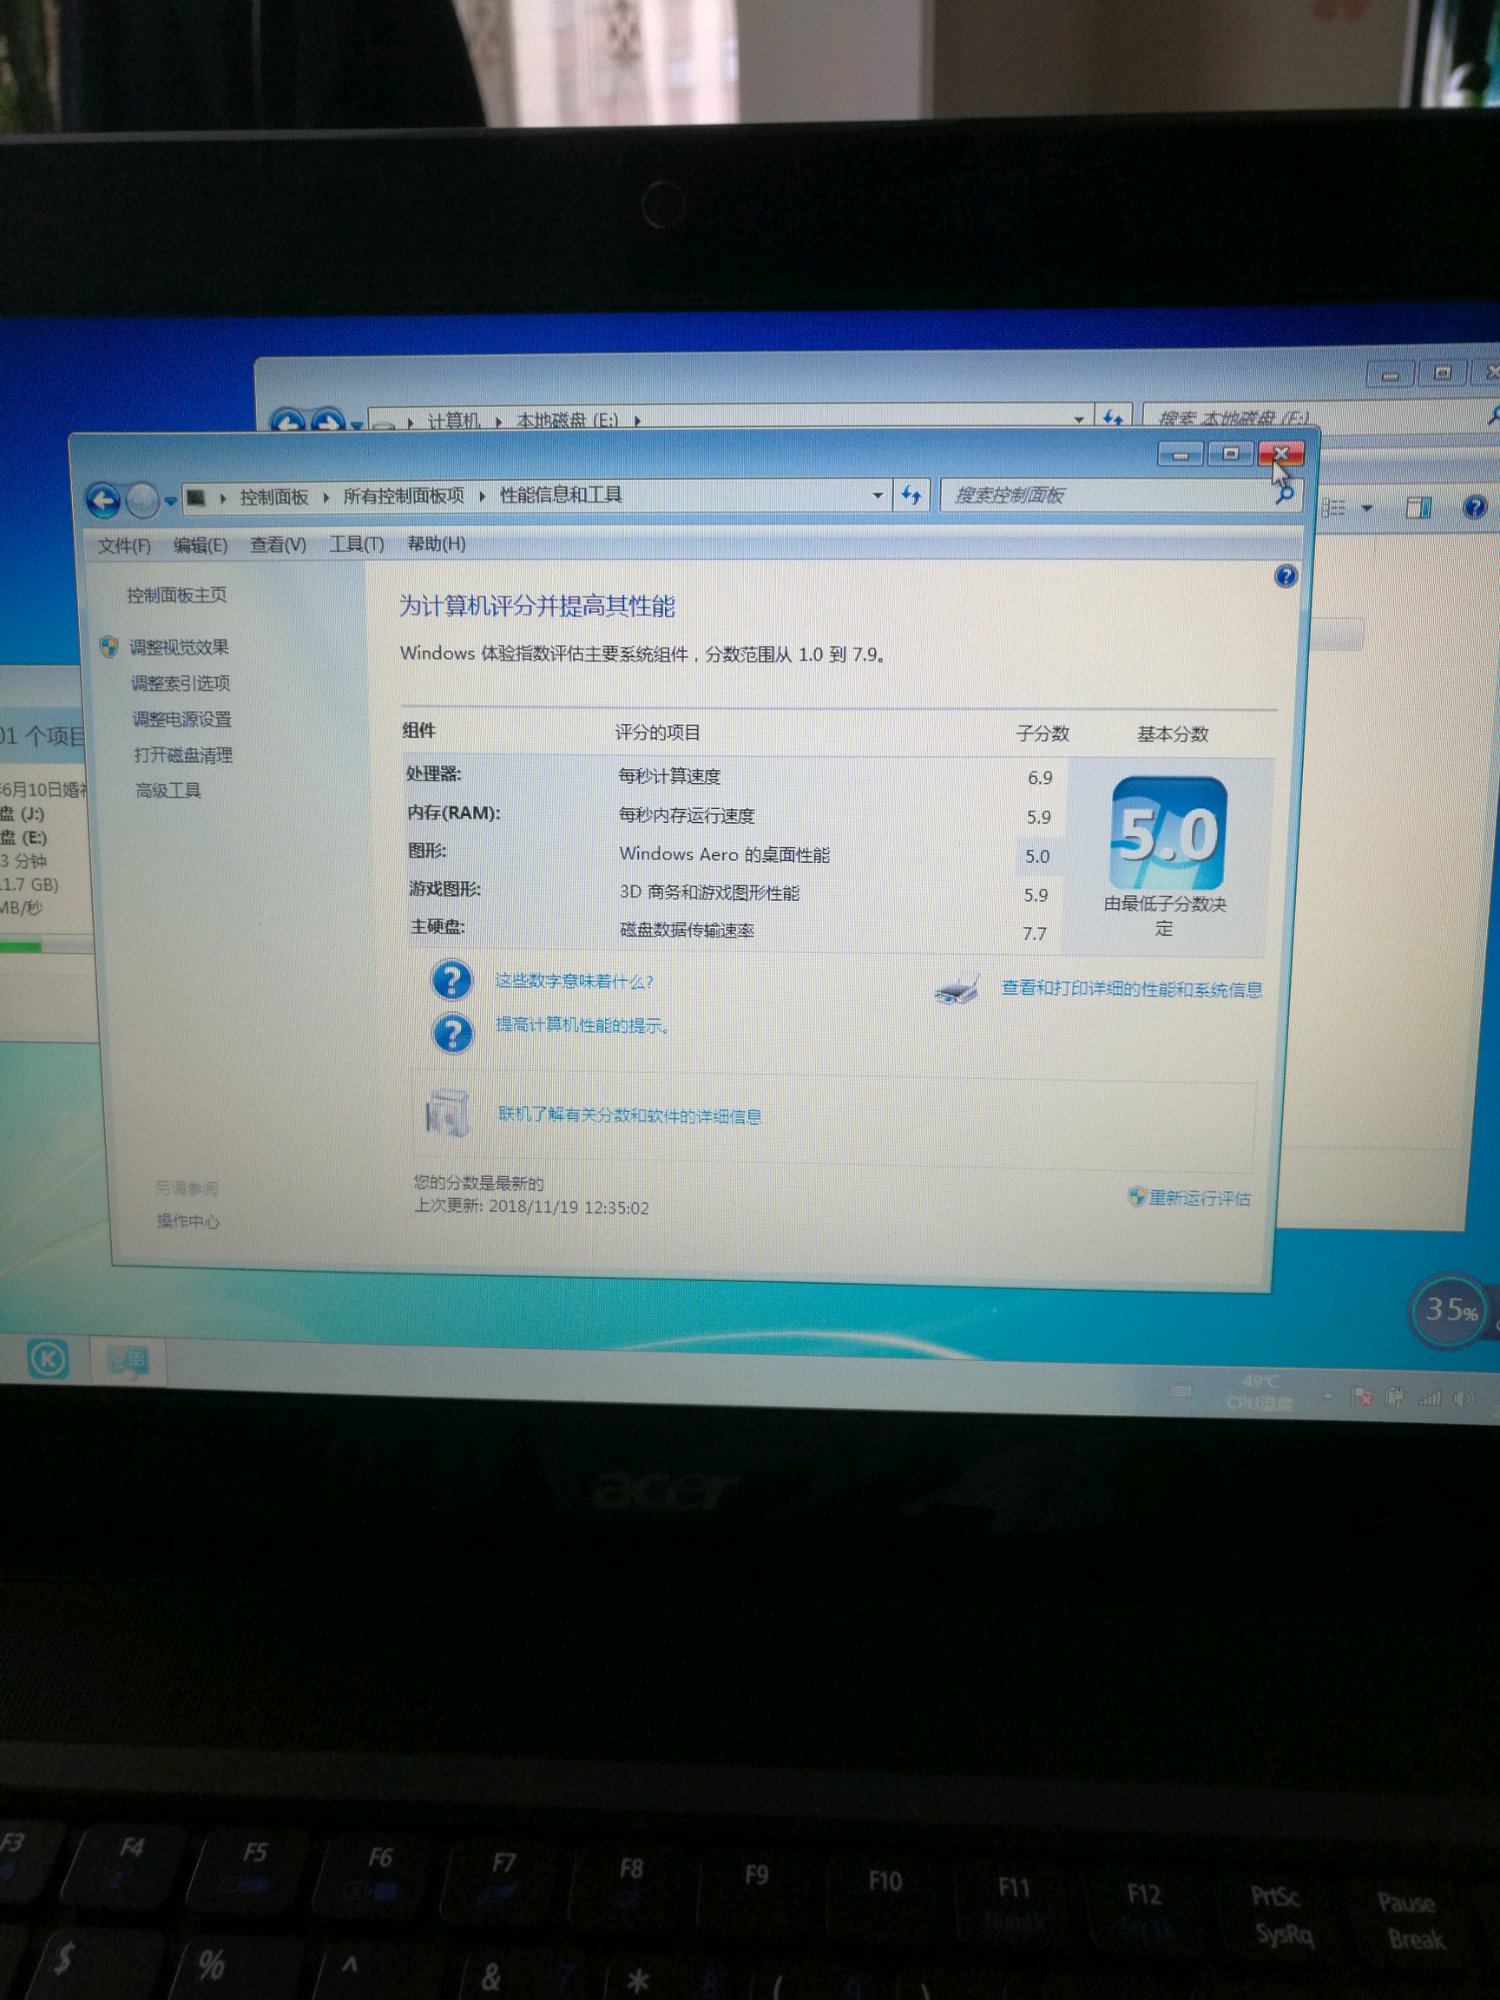Open 调整索引选项 in the sidebar

pyautogui.click(x=181, y=684)
